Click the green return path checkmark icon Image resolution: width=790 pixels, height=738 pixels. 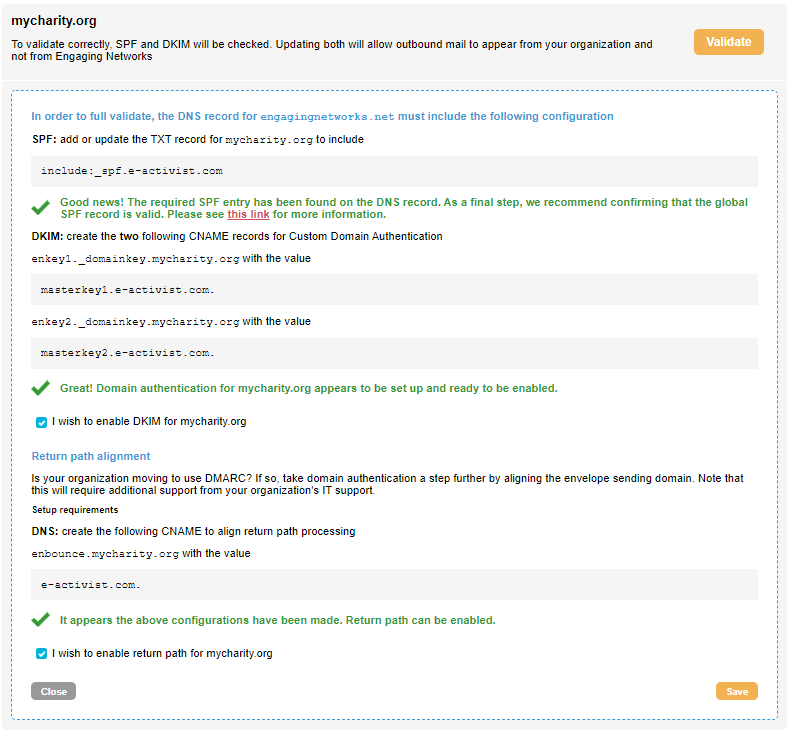click(x=40, y=620)
